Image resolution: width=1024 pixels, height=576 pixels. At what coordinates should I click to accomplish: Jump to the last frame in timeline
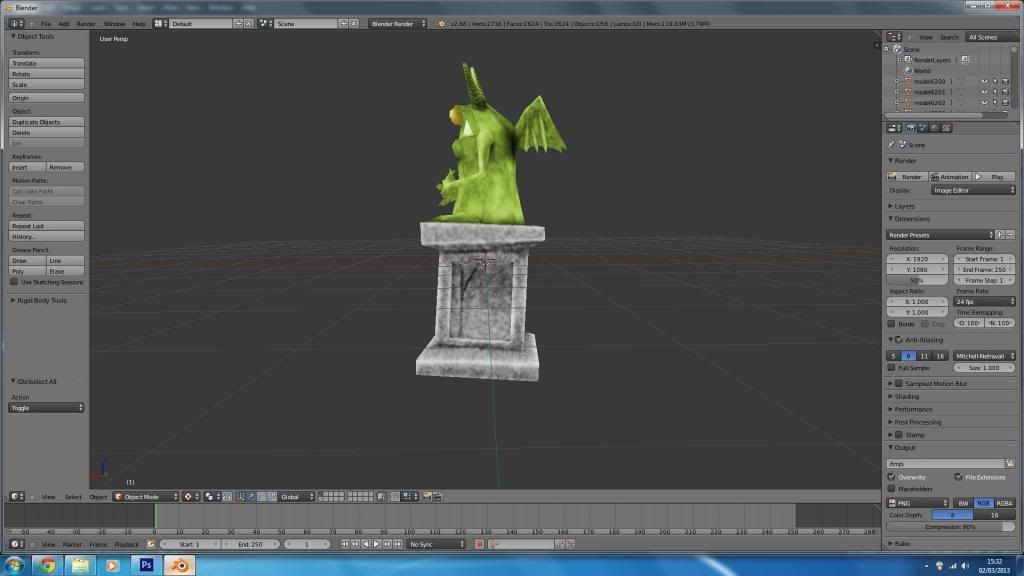click(398, 544)
